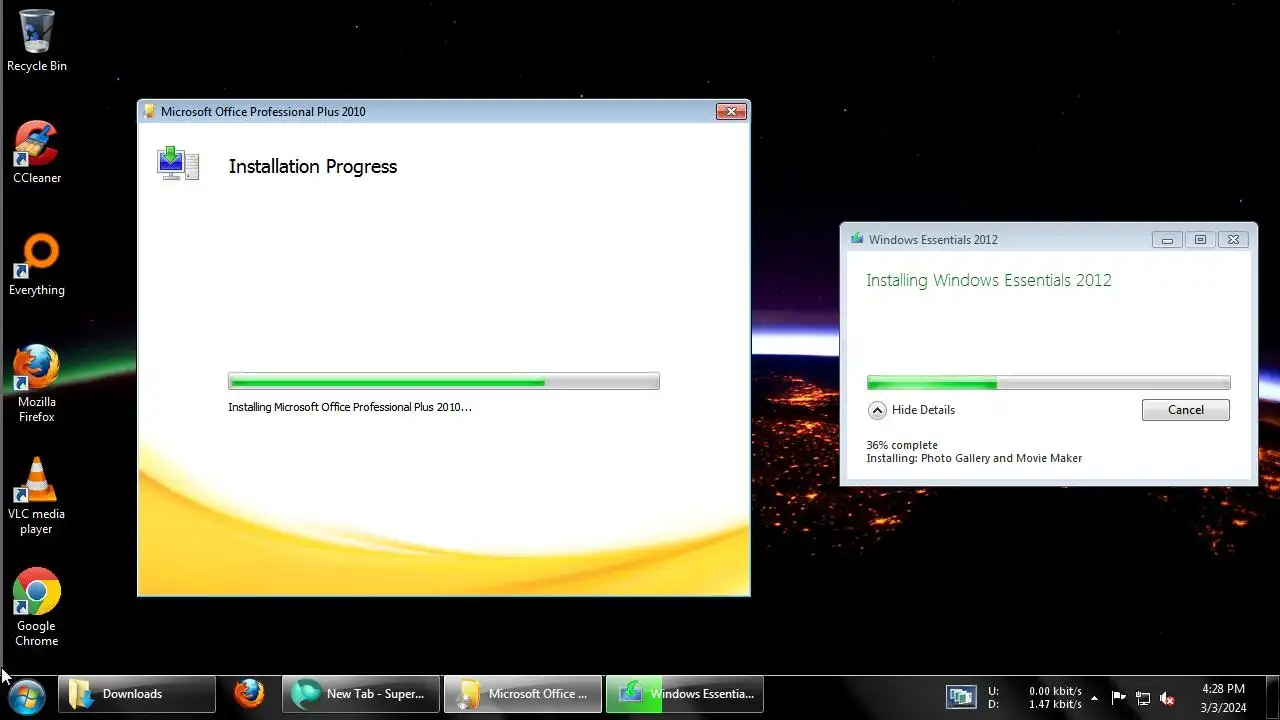
Task: Click the "Installation Progress" heading
Action: click(313, 167)
